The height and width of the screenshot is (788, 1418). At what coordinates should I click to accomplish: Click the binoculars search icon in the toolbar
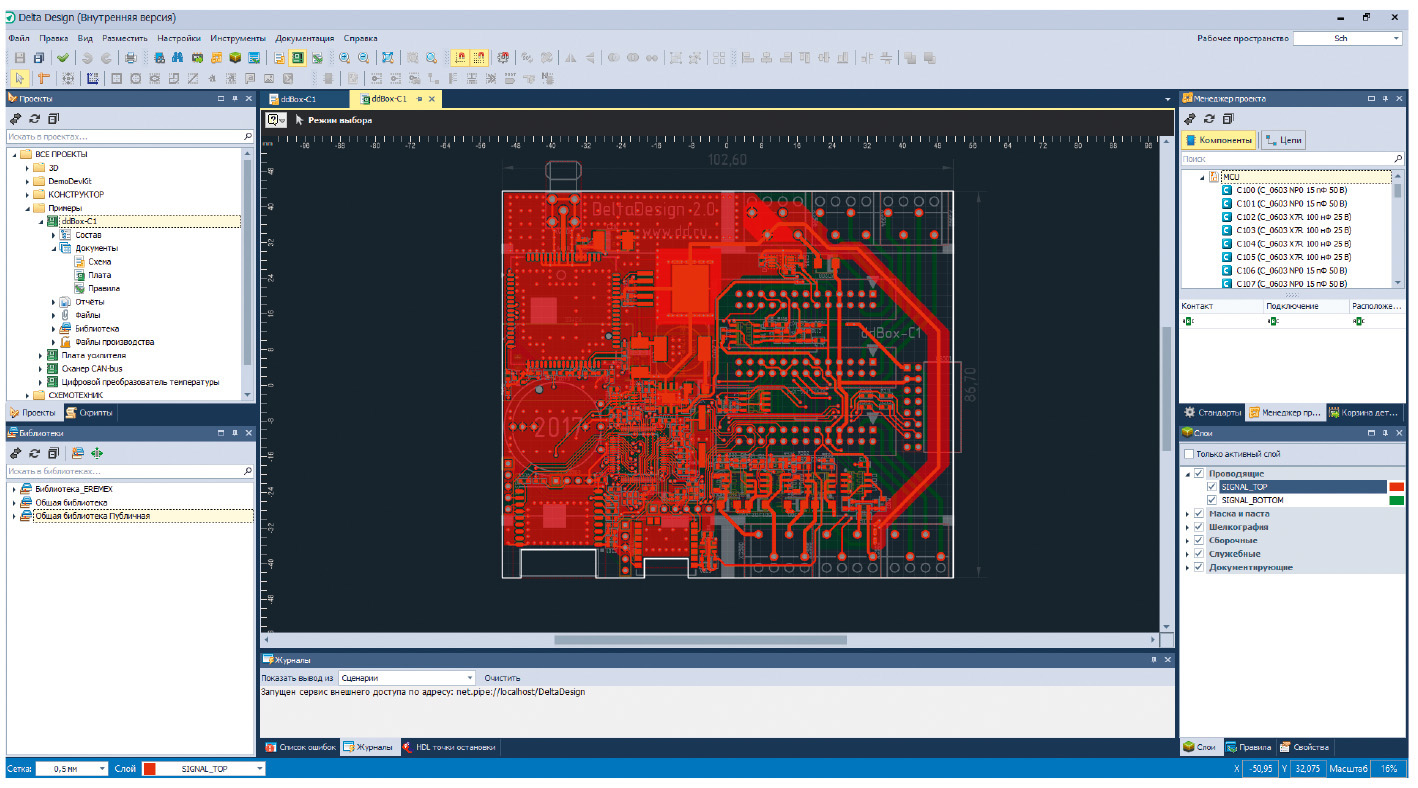pyautogui.click(x=178, y=58)
